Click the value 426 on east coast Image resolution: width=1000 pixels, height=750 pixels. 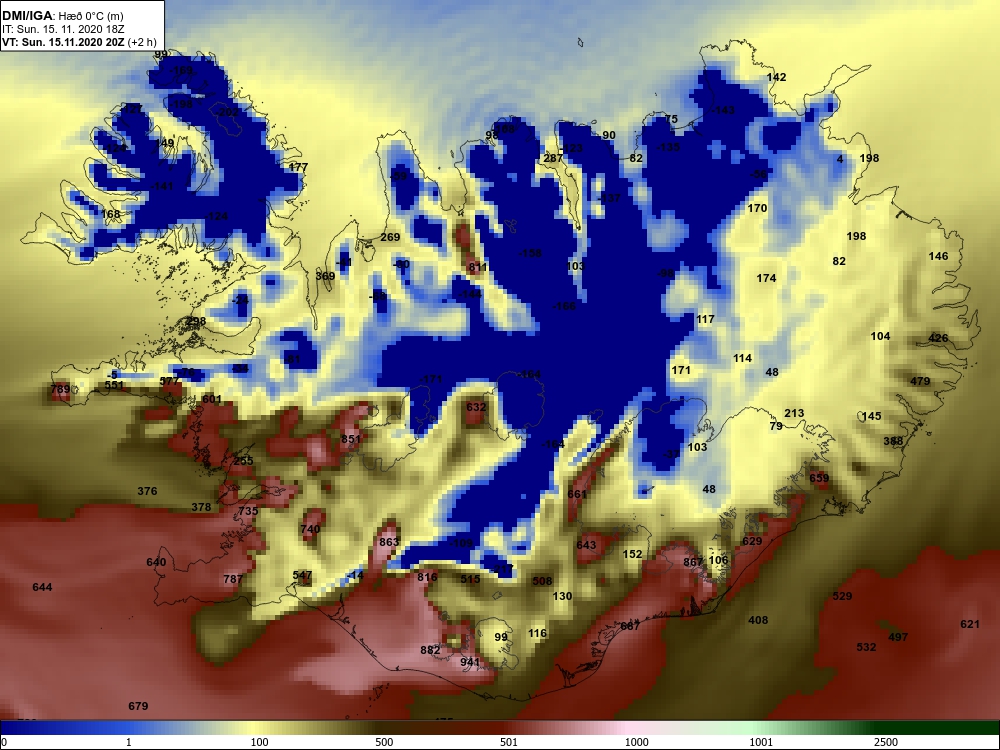(x=938, y=338)
